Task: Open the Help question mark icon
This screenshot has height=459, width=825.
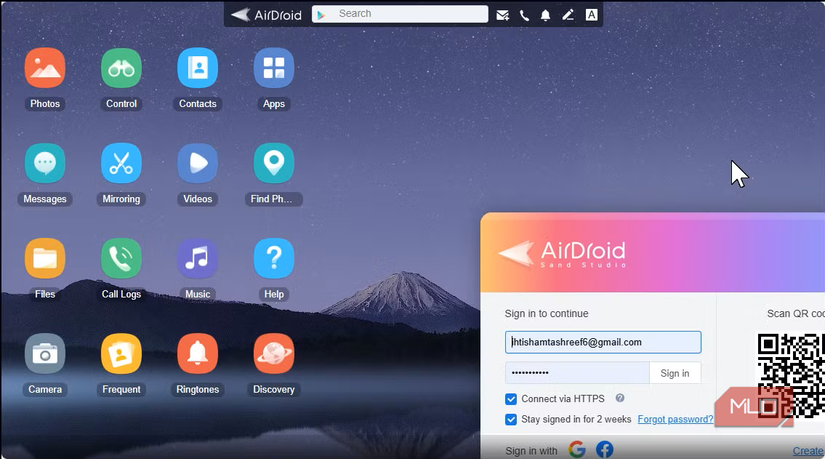Action: (x=274, y=258)
